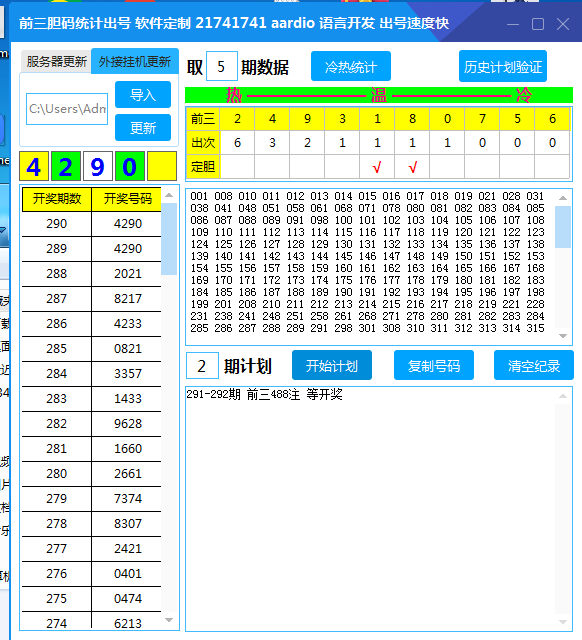This screenshot has width=582, height=640.
Task: Check 定胆 cell under digit 4
Action: pyautogui.click(x=272, y=167)
